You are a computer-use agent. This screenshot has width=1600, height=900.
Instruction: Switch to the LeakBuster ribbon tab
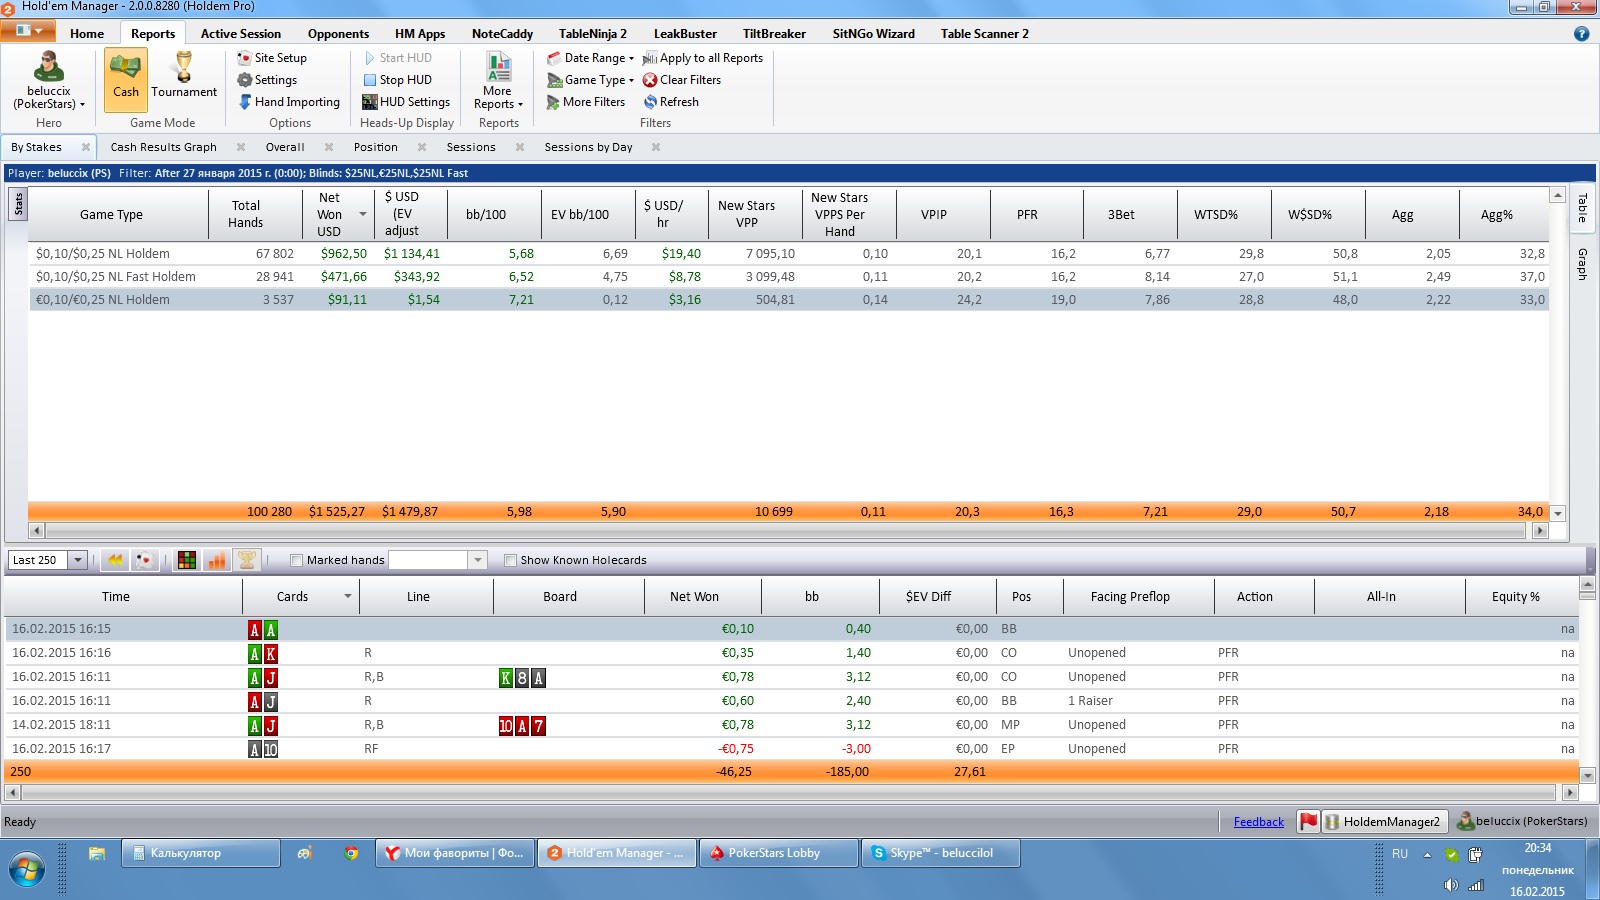coord(685,34)
